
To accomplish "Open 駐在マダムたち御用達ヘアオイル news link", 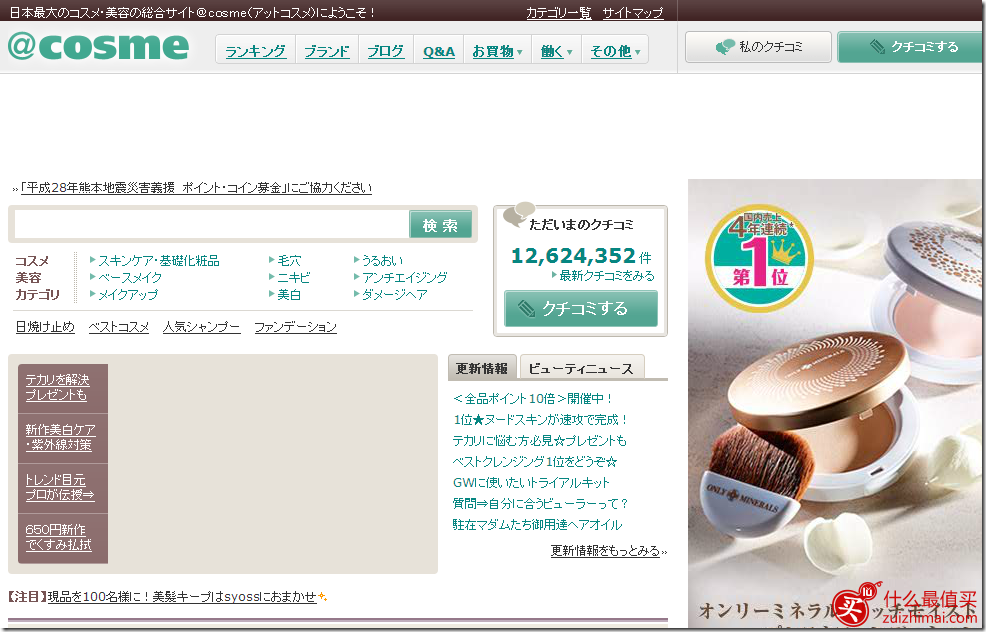I will [537, 524].
